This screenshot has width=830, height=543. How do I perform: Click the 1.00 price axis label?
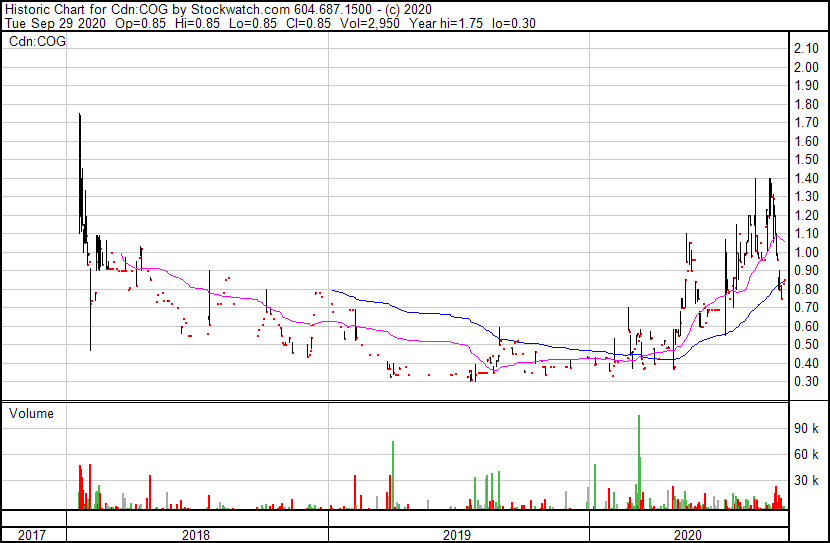tap(806, 252)
